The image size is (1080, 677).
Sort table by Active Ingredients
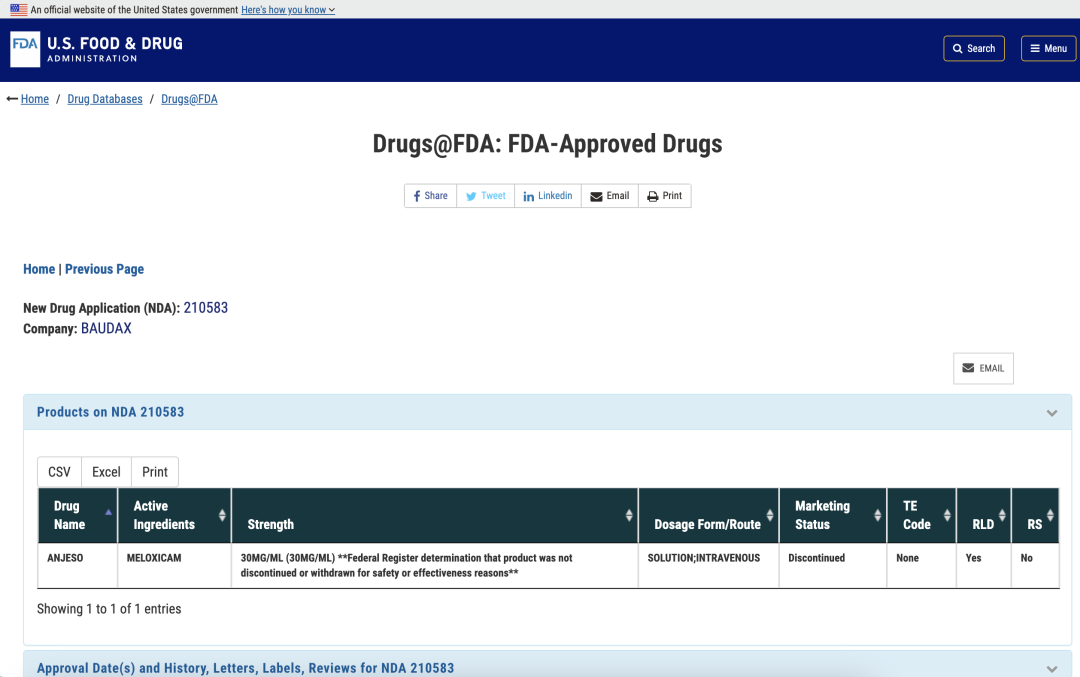pos(175,515)
